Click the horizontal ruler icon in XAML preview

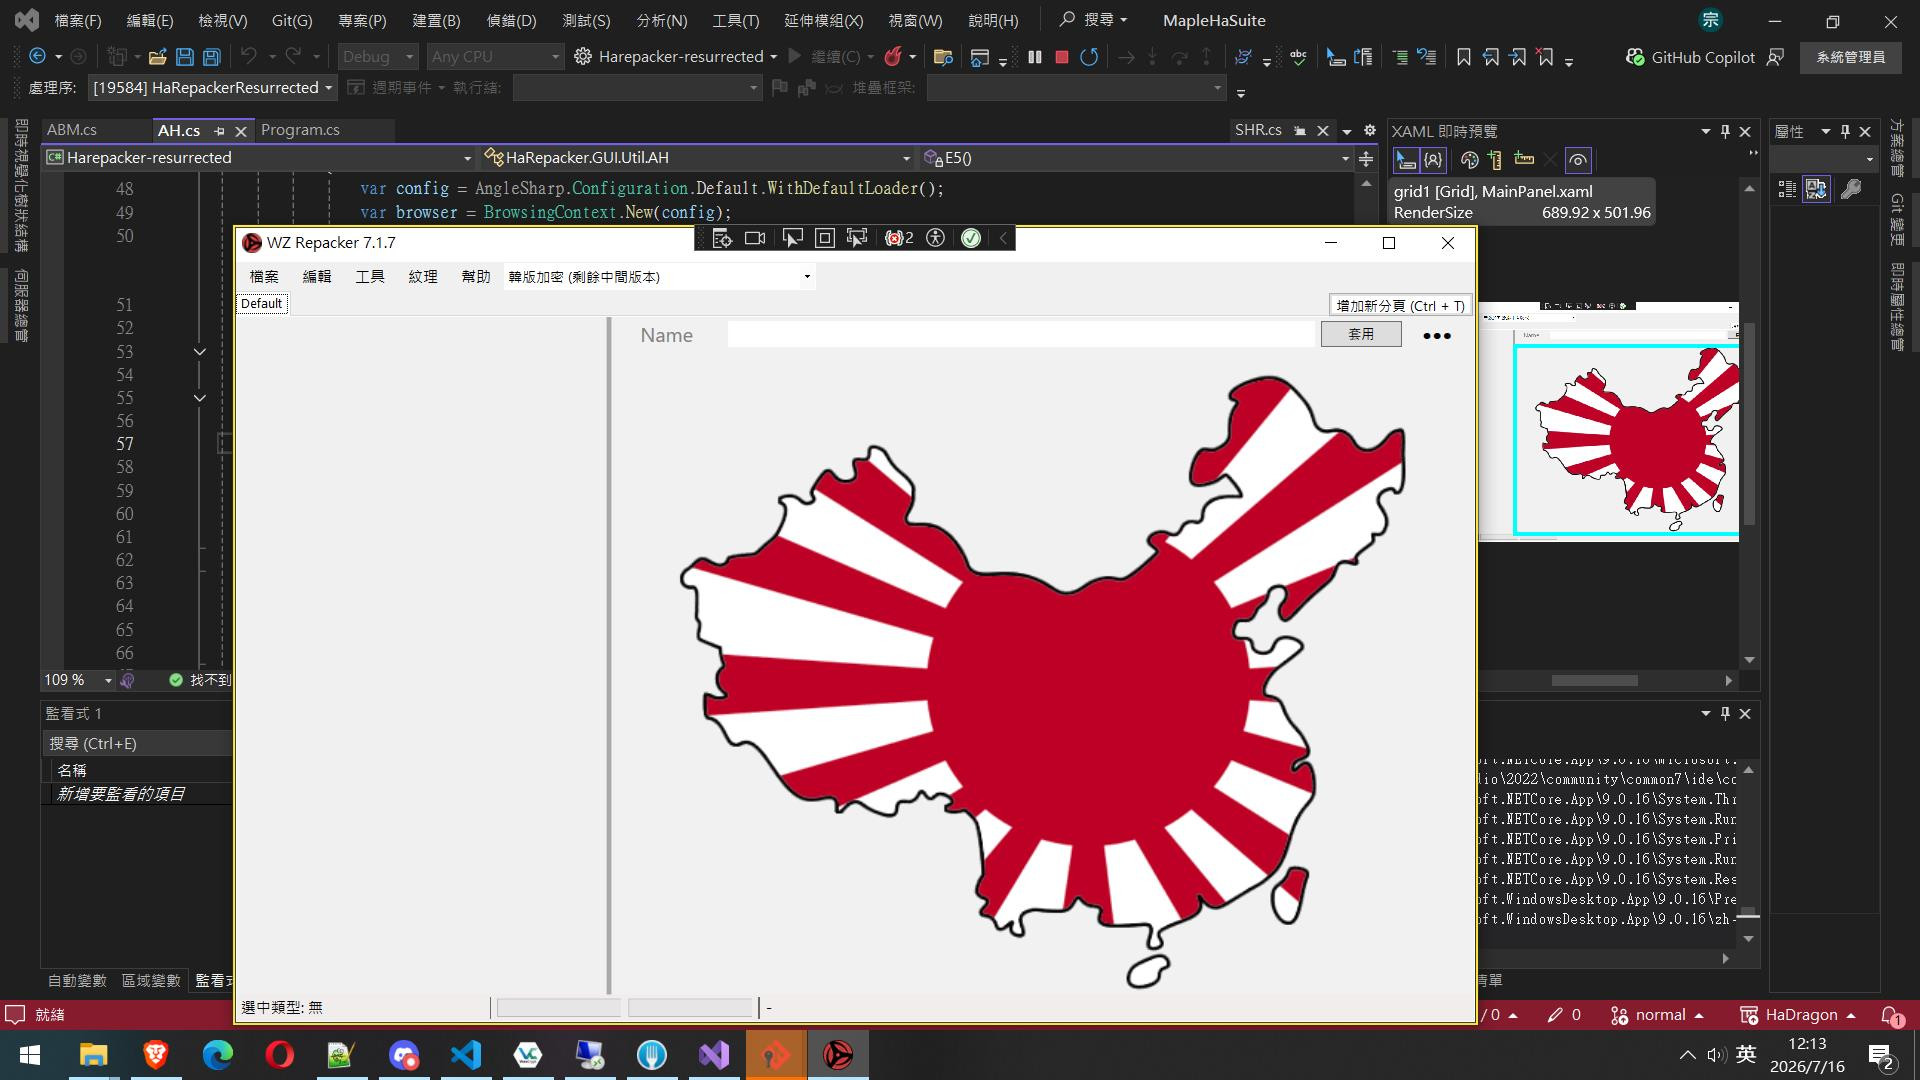pyautogui.click(x=1524, y=160)
